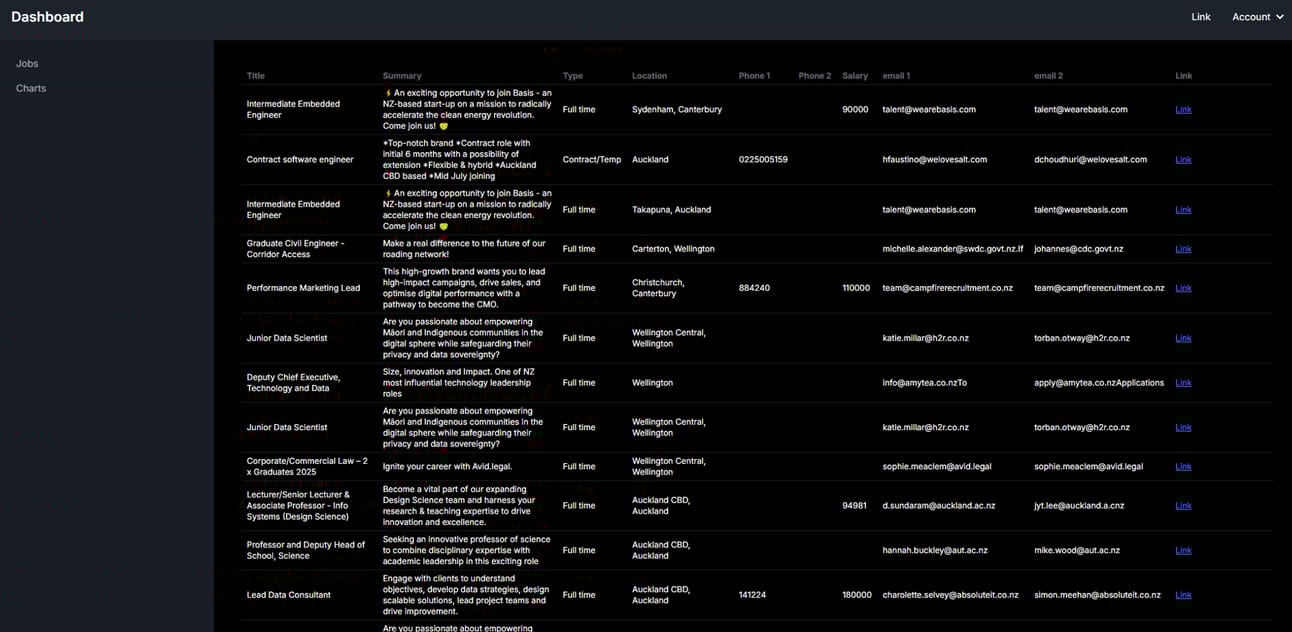Select the Corporate/Commercial Law – 2 x Graduates 2025 title
The height and width of the screenshot is (632, 1292).
(307, 467)
